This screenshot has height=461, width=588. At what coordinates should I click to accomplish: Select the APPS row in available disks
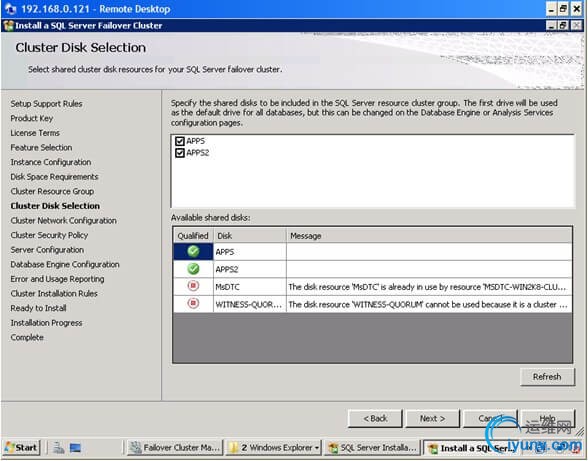click(373, 252)
